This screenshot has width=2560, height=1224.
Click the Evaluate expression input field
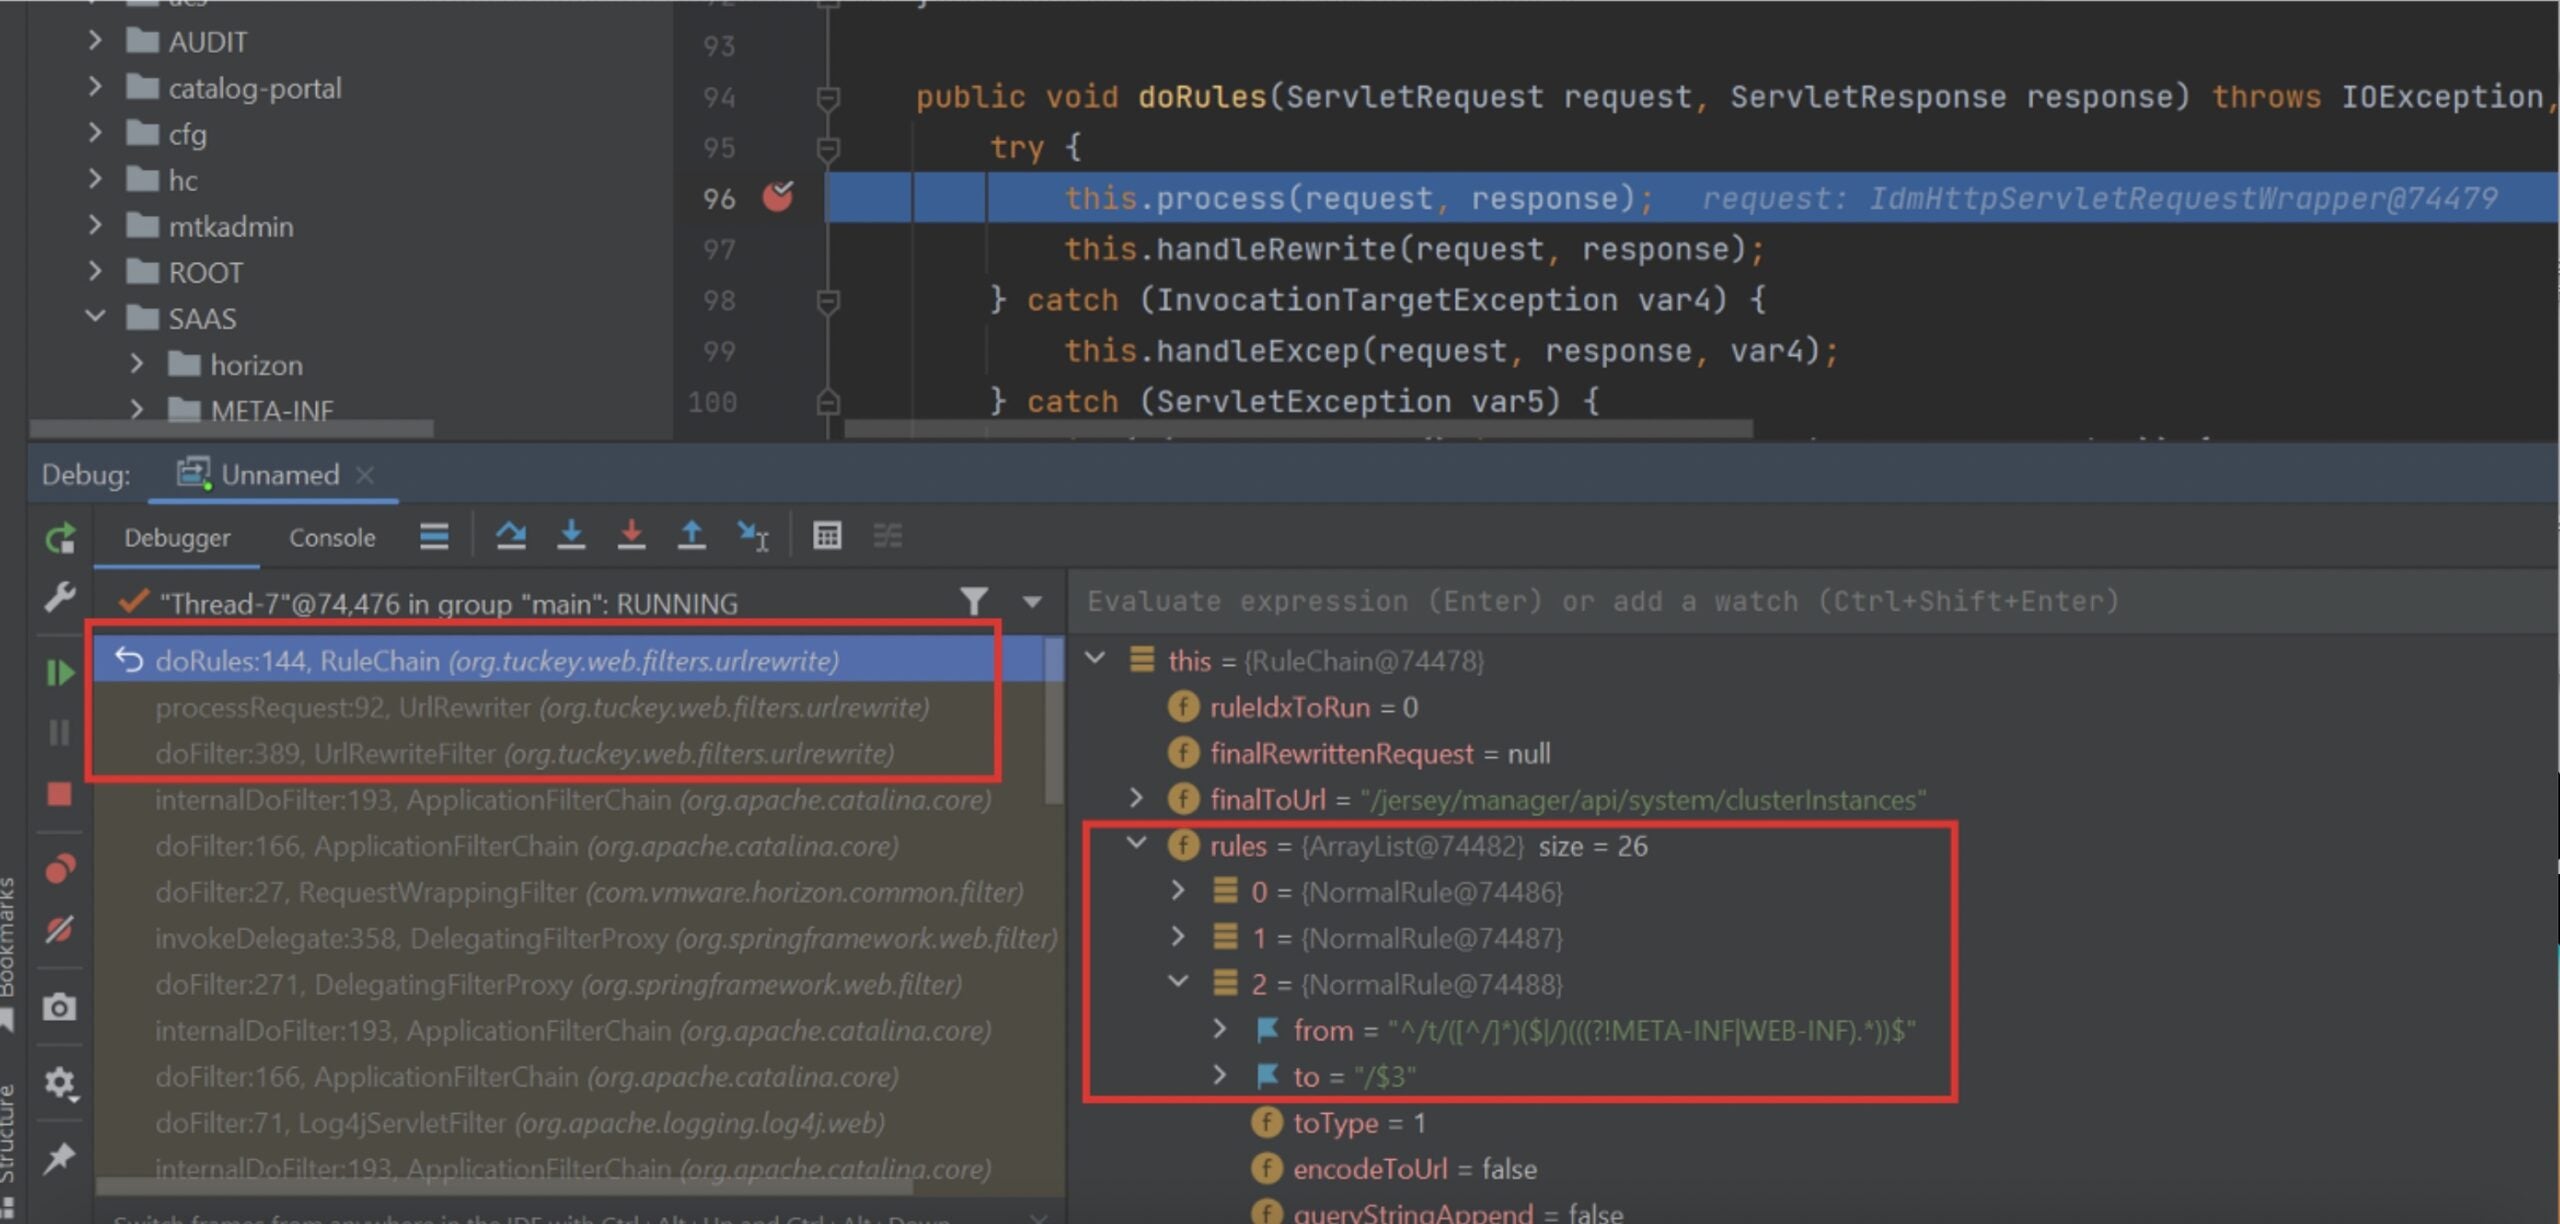1600,601
